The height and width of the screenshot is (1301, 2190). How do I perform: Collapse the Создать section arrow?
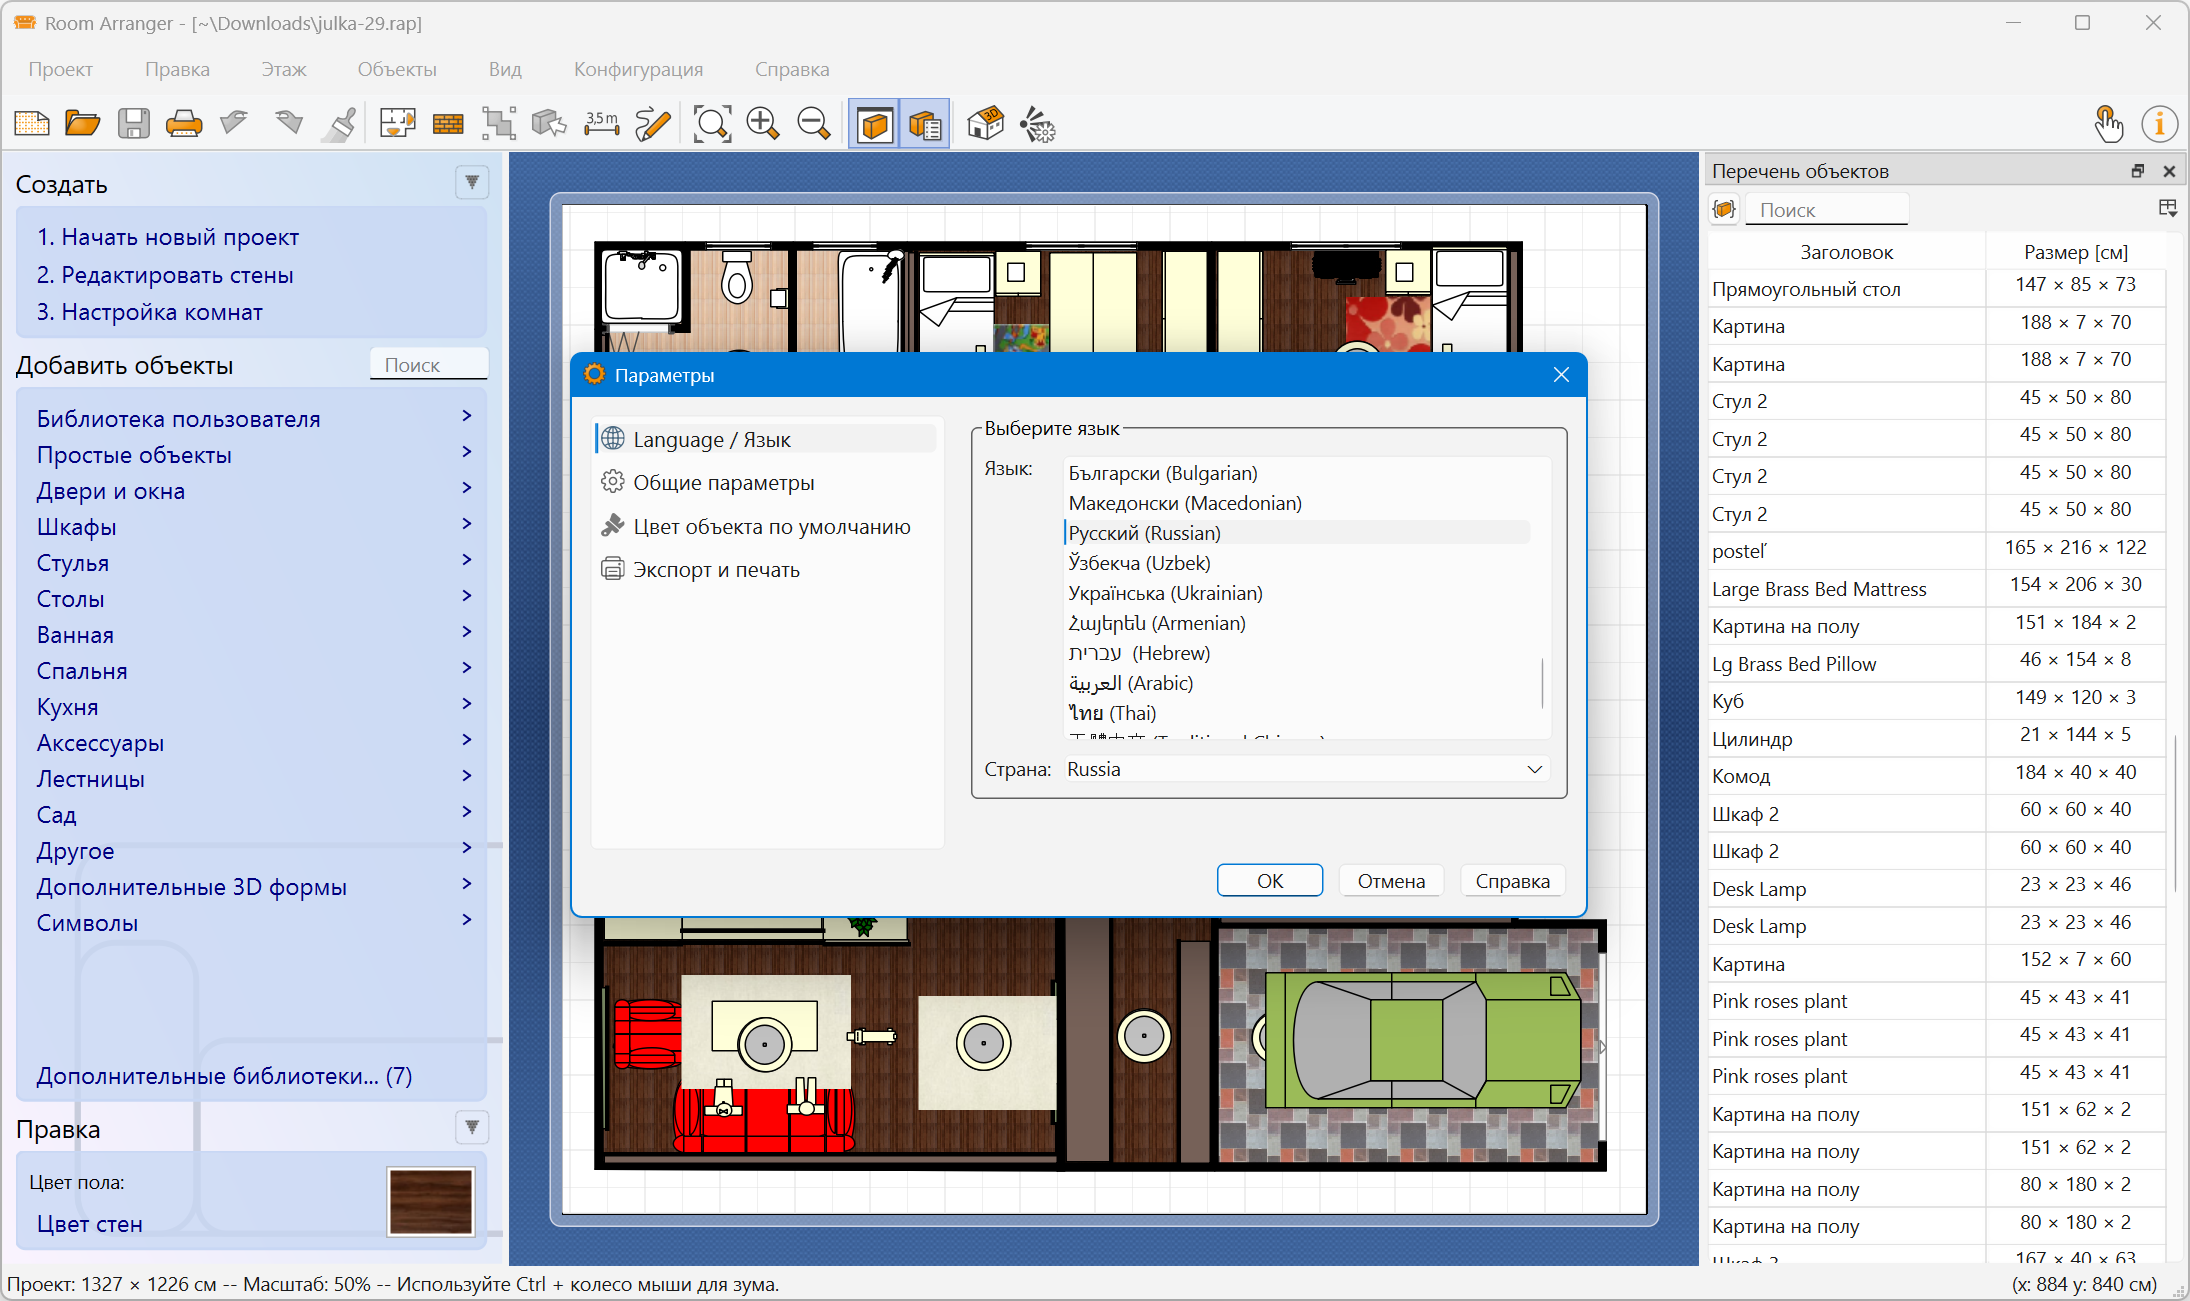pos(472,183)
